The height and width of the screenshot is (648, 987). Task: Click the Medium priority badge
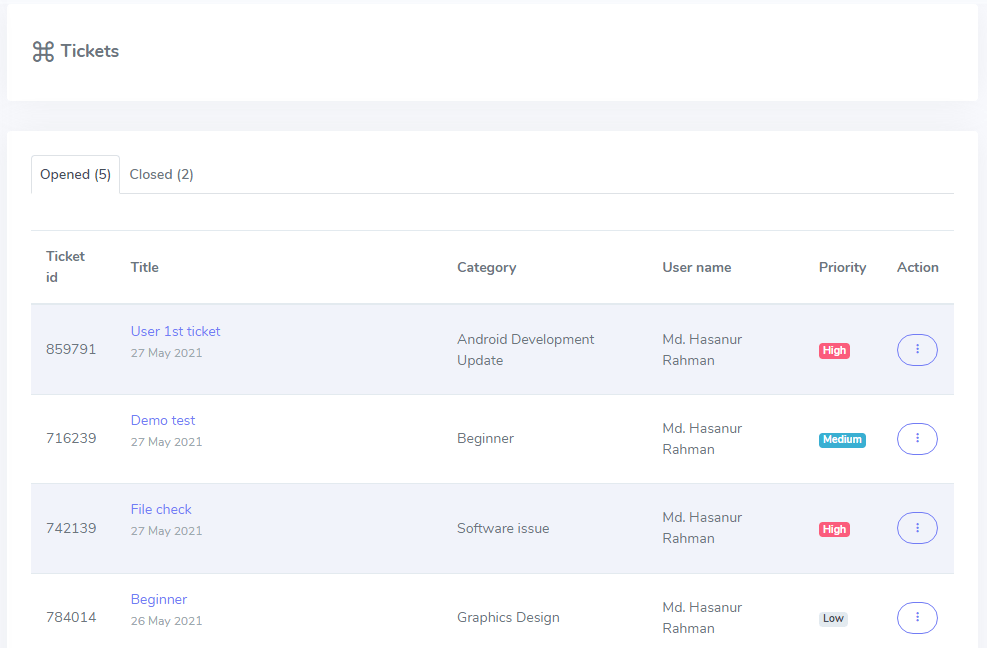[x=842, y=440]
